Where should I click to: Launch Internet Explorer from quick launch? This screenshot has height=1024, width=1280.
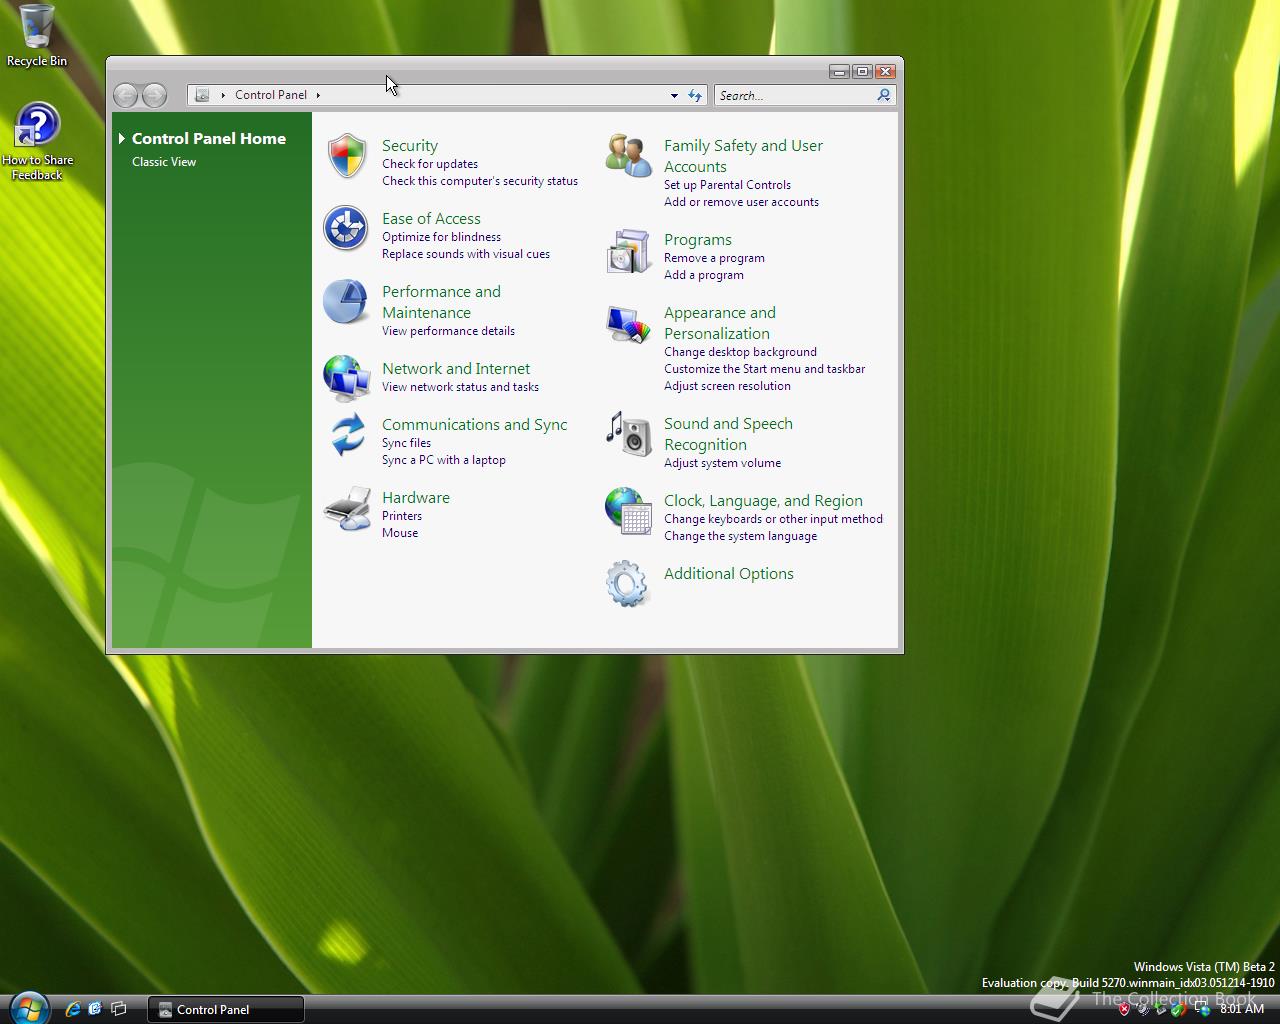pyautogui.click(x=72, y=1009)
